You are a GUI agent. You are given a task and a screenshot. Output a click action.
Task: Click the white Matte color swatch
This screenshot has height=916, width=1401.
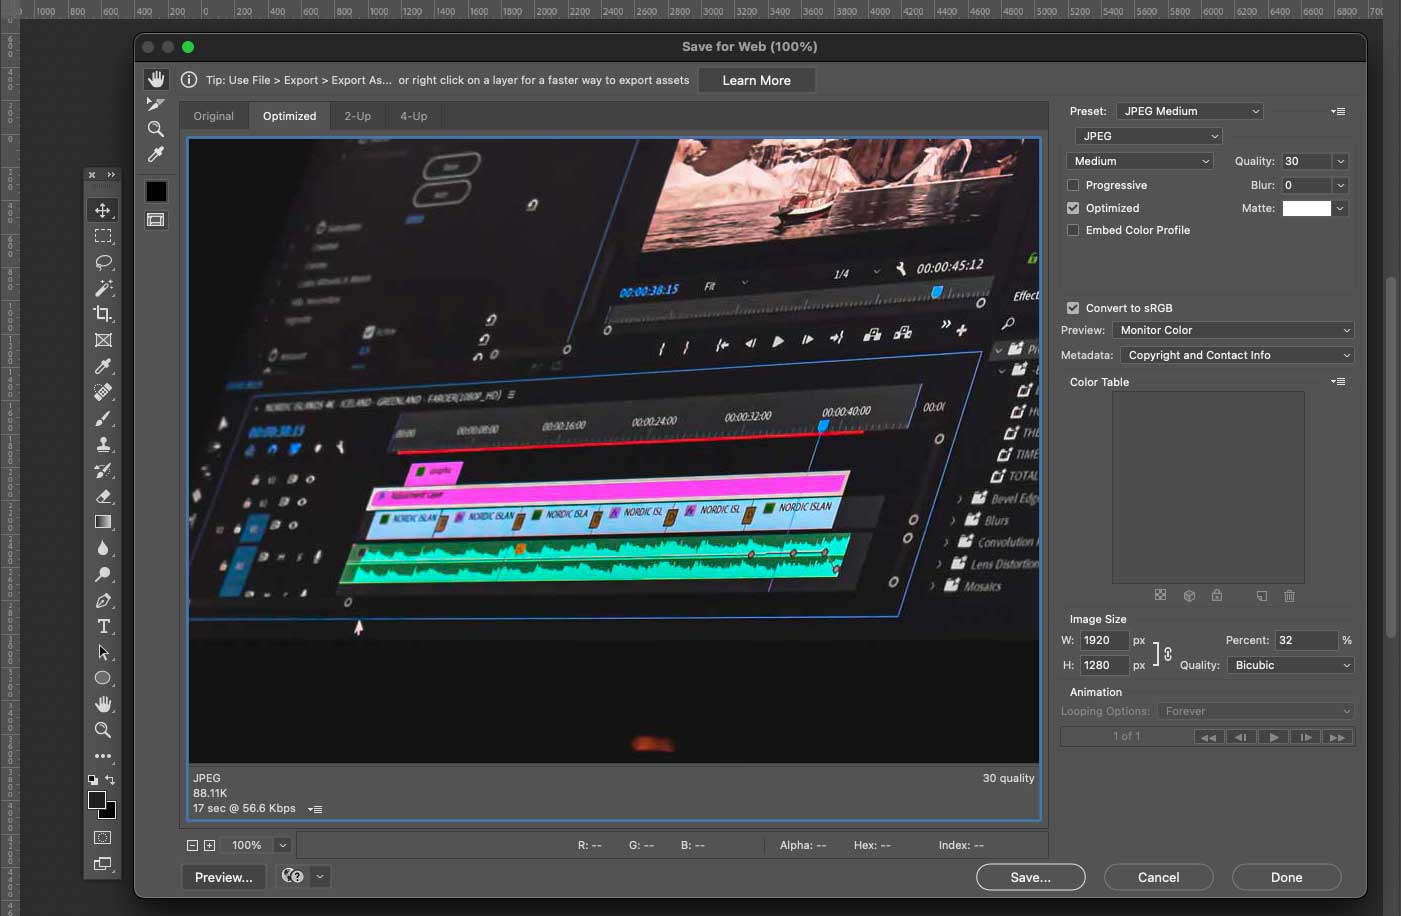[1306, 208]
